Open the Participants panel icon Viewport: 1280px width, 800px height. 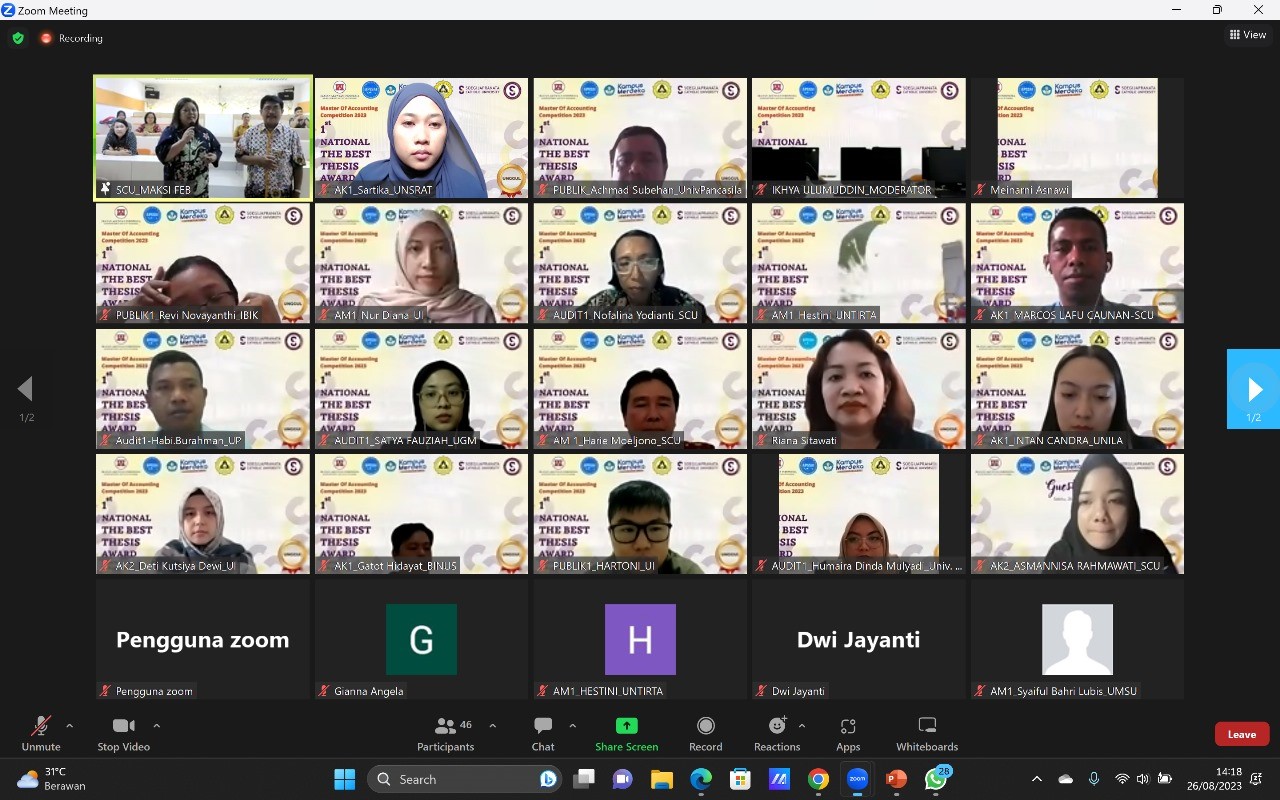tap(445, 727)
